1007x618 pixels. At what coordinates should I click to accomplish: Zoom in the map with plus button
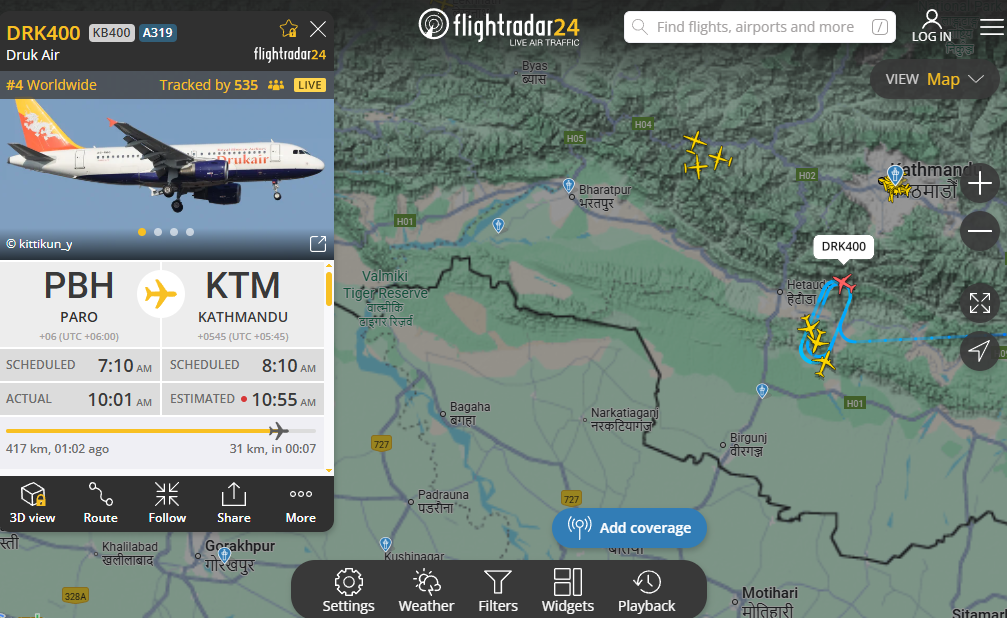979,184
